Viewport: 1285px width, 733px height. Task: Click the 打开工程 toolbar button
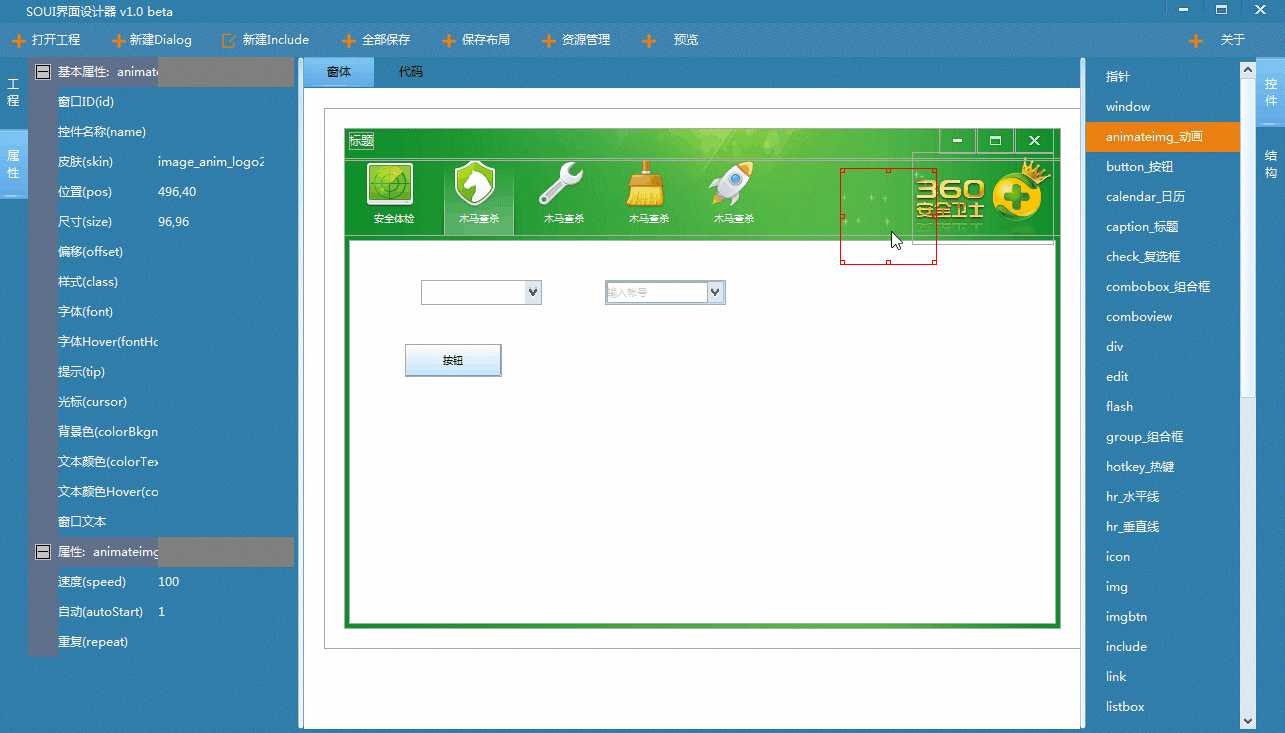[46, 40]
